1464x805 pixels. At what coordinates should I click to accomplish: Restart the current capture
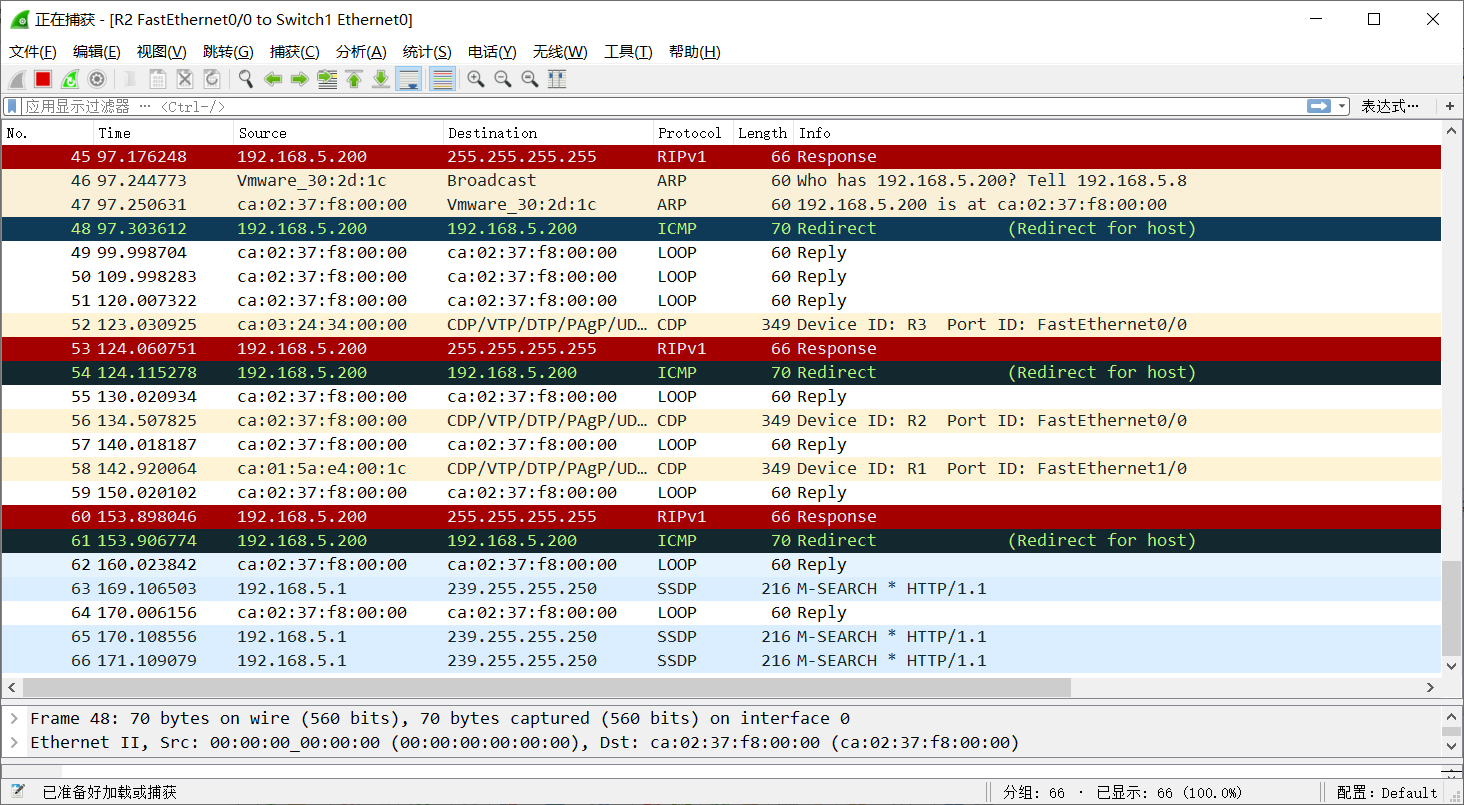point(70,79)
